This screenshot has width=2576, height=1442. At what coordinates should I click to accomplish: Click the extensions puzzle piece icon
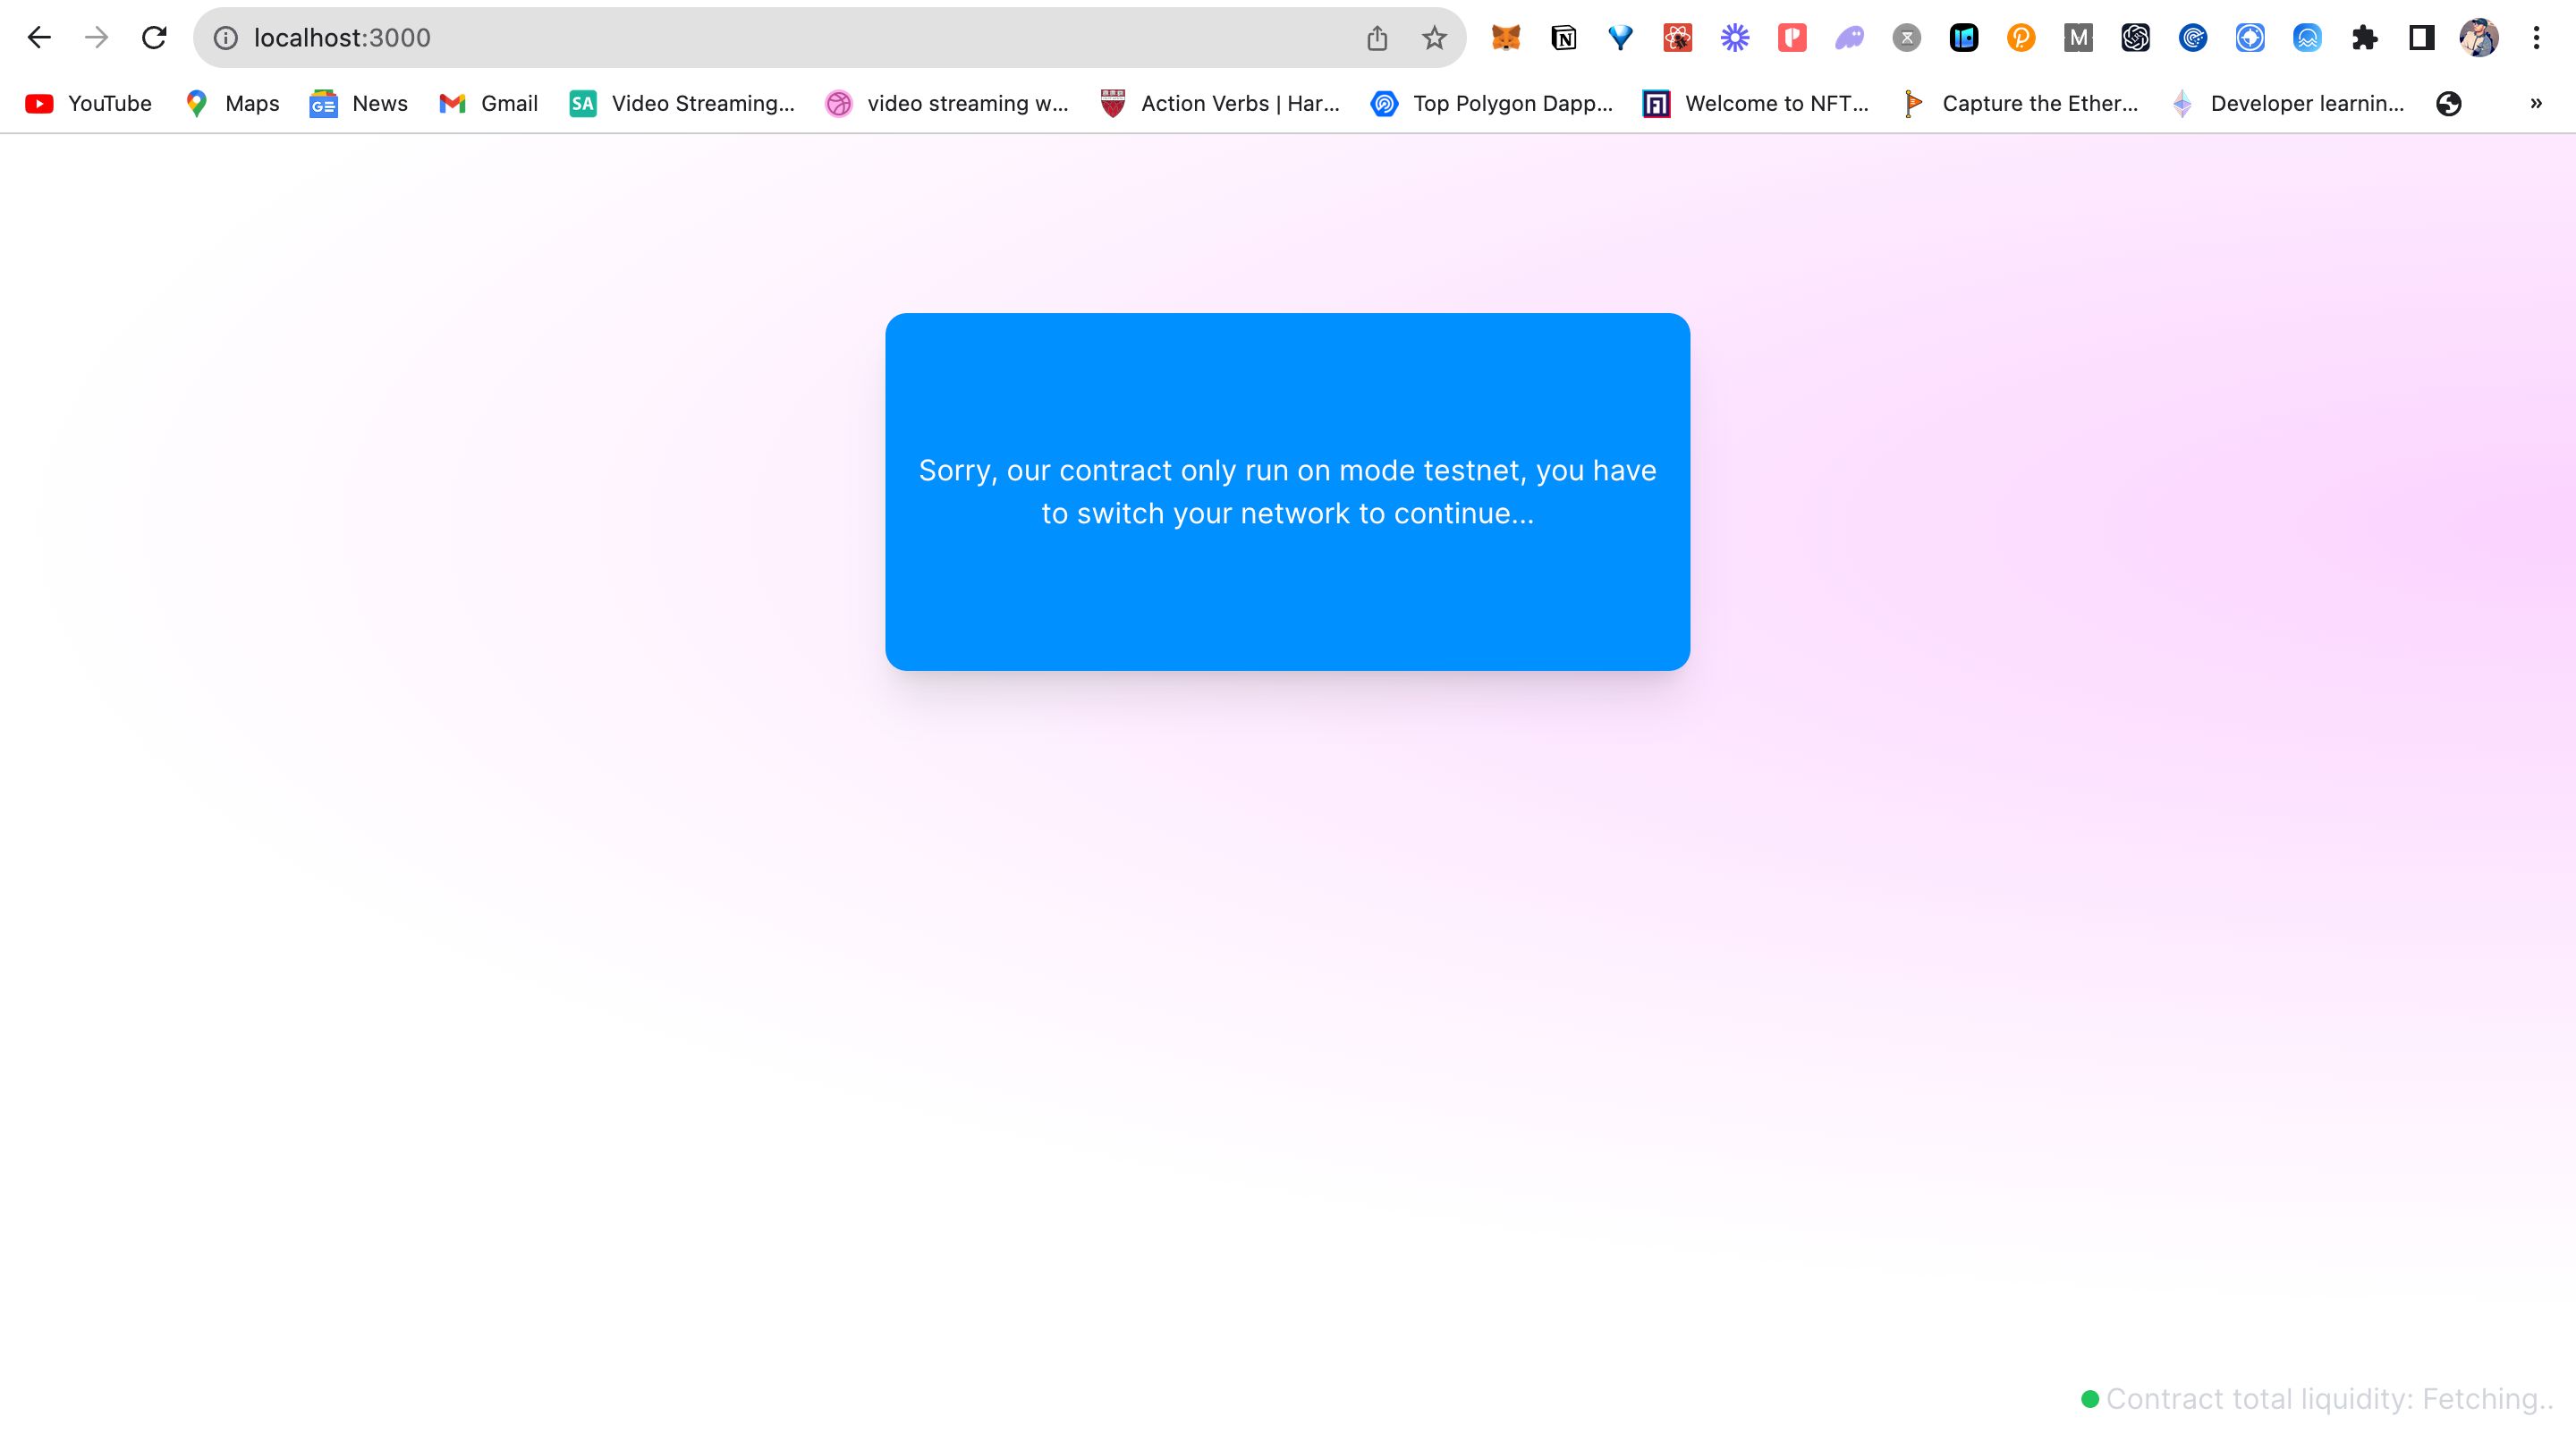[2366, 38]
